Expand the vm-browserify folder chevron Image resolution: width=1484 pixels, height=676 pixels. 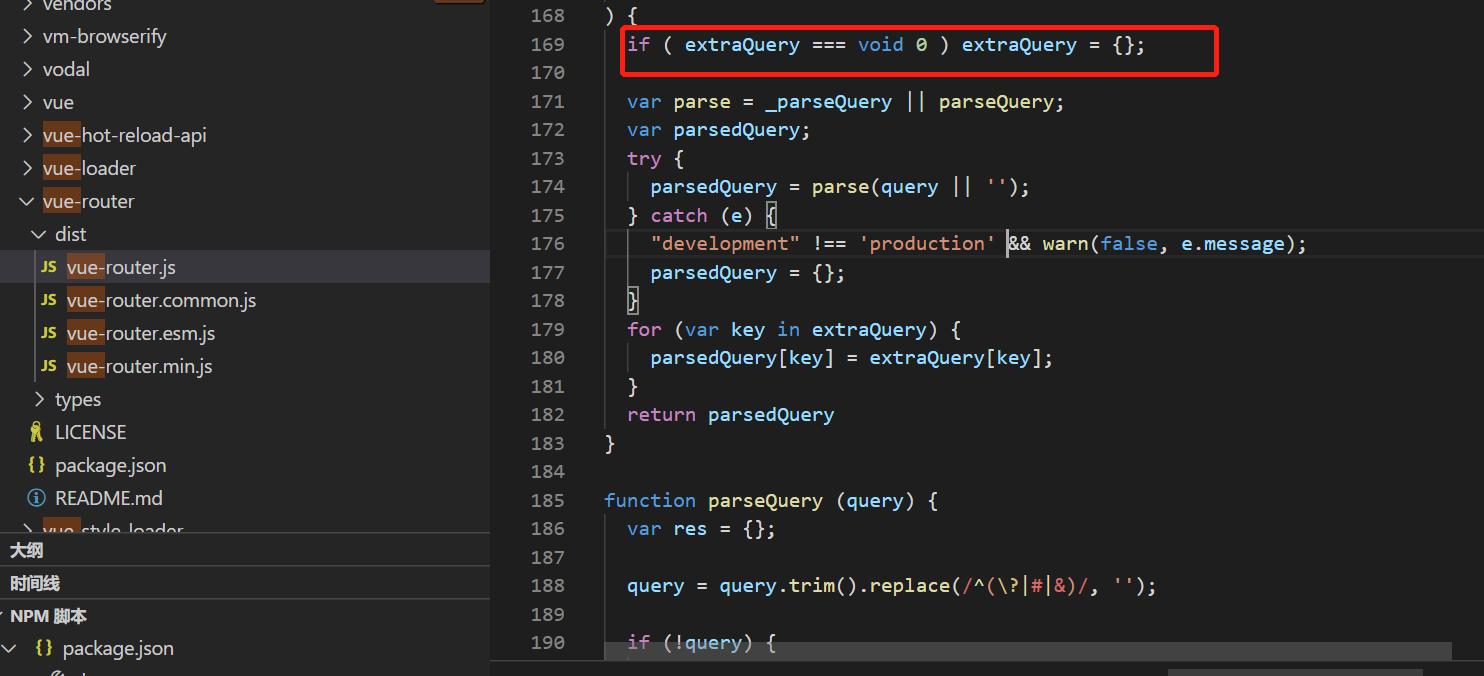(27, 37)
